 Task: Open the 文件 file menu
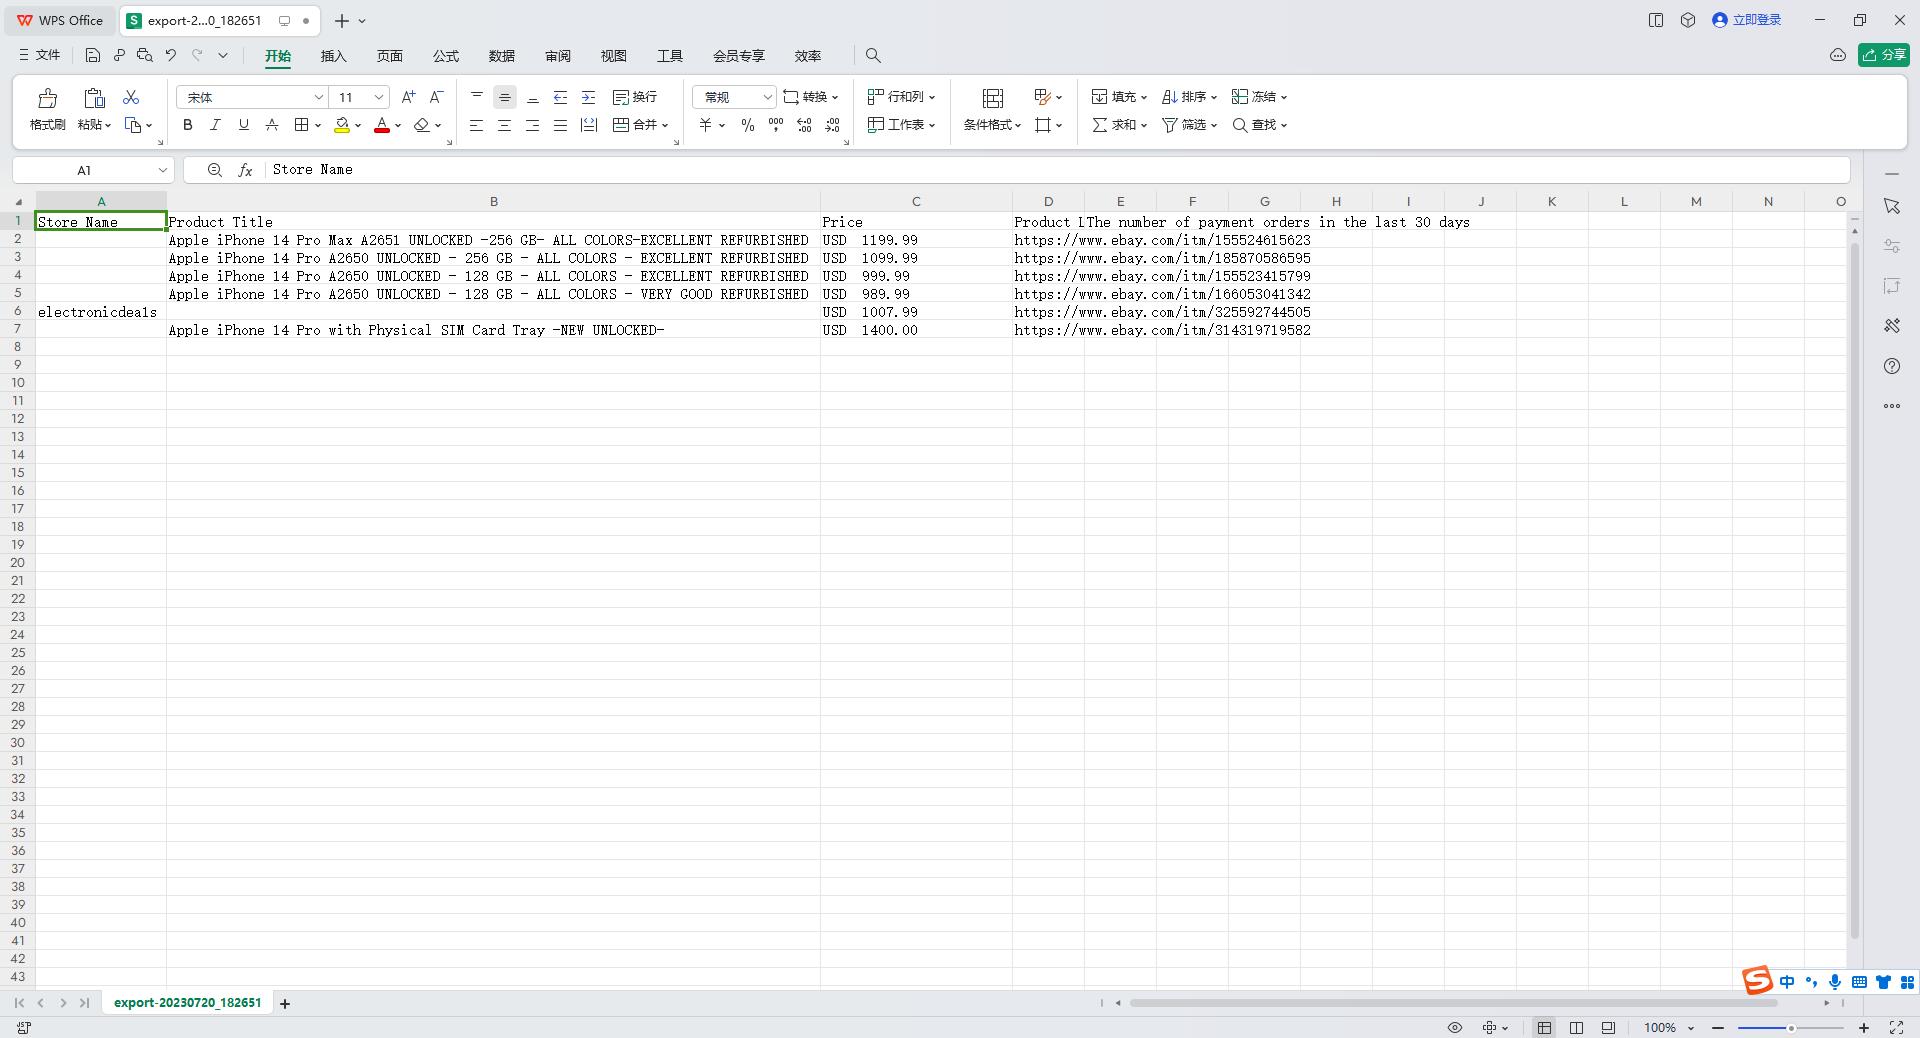pyautogui.click(x=40, y=56)
